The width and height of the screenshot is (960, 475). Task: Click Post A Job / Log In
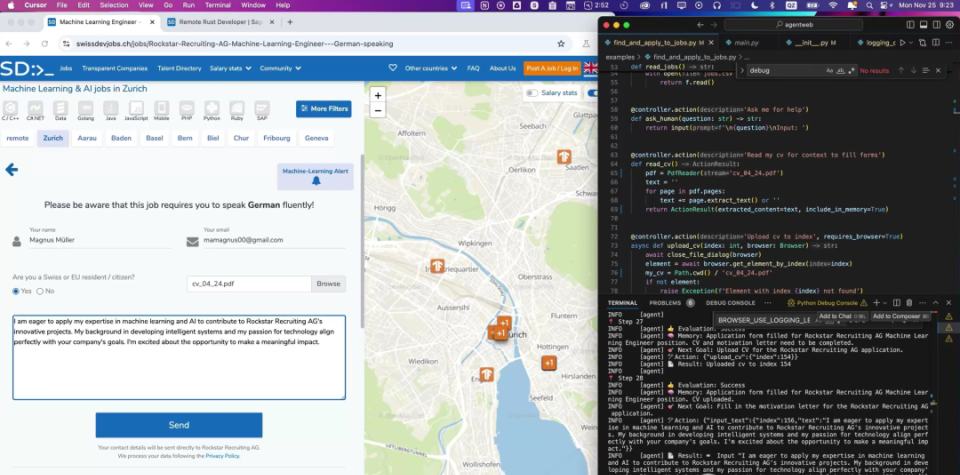click(552, 68)
